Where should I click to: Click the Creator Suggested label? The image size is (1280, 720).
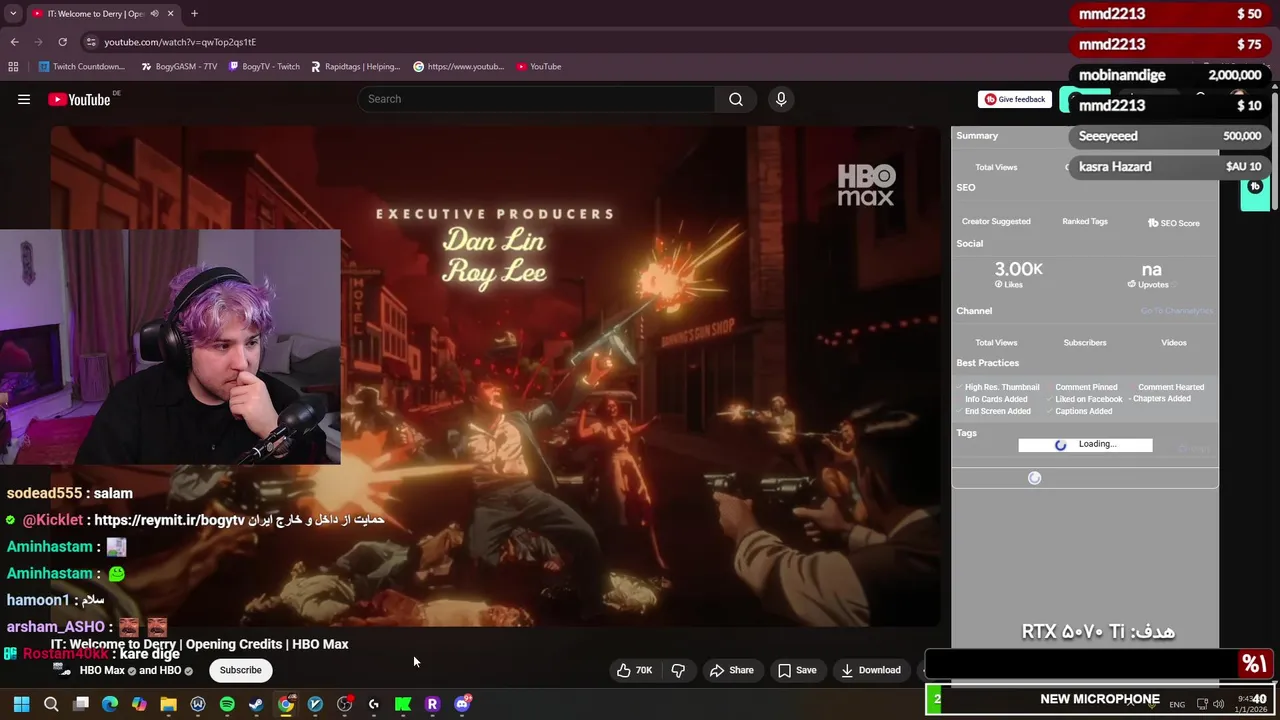996,221
